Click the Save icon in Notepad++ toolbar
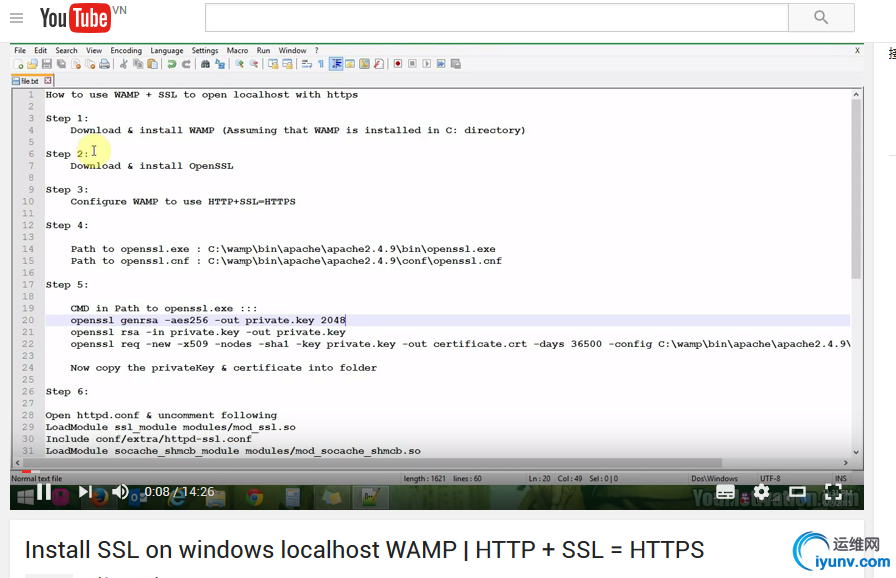This screenshot has height=578, width=896. pos(47,64)
